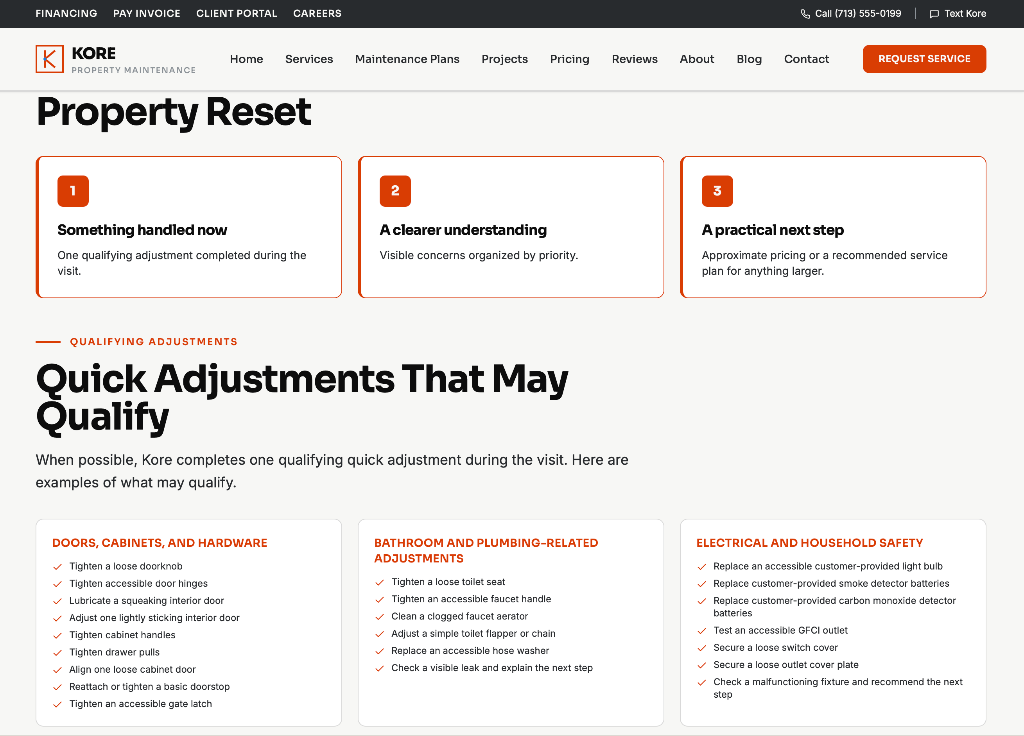The width and height of the screenshot is (1024, 736).
Task: Click checkmark beside Tighten a loose toilet seat
Action: 379,582
